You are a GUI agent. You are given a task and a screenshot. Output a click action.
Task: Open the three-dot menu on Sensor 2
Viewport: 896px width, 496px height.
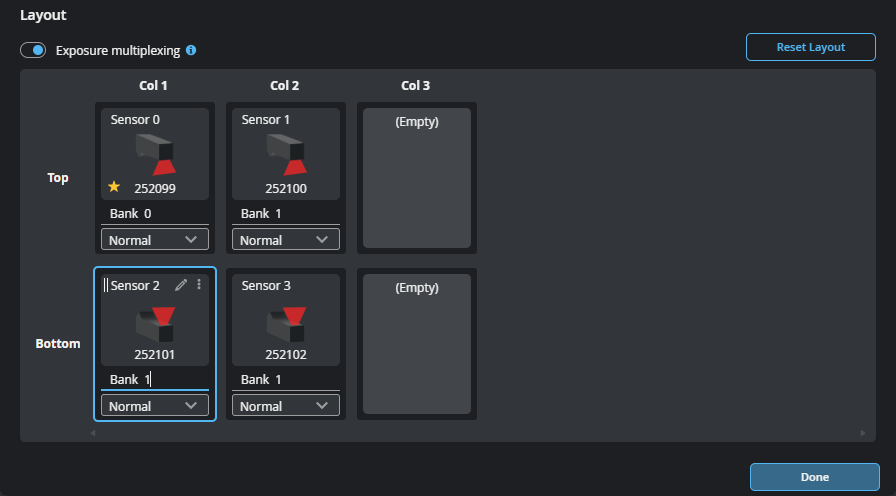coord(199,285)
